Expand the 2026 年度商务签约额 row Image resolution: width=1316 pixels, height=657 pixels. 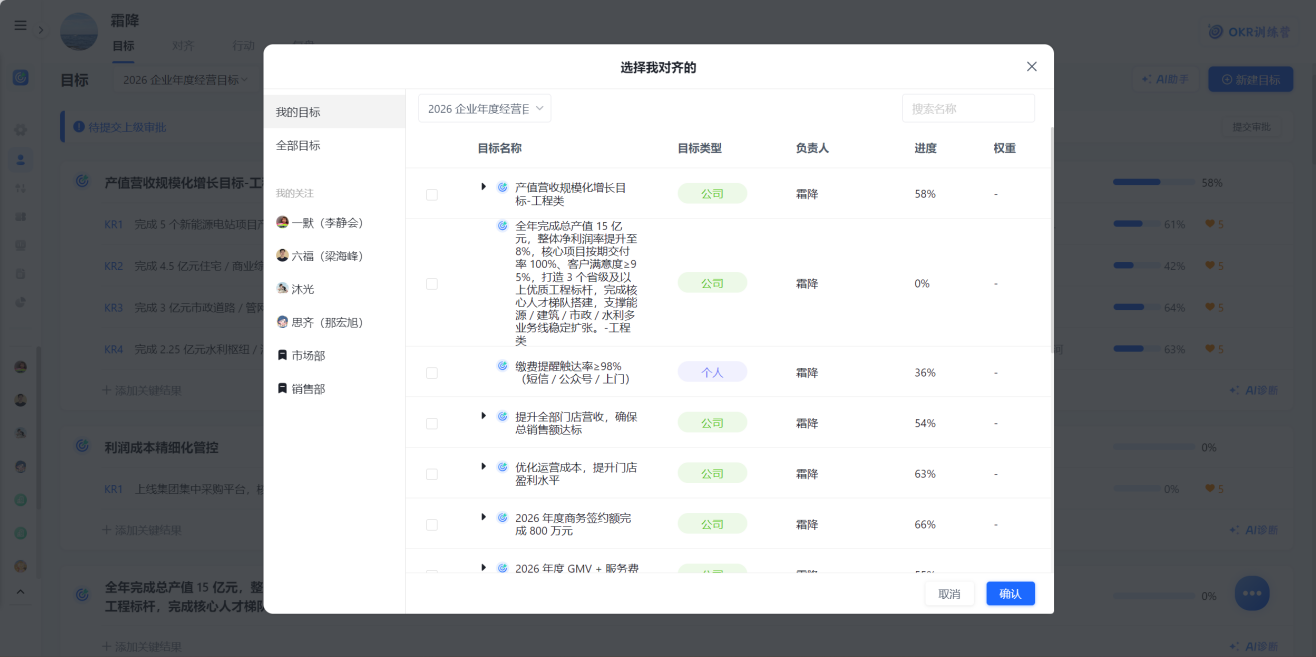point(484,517)
